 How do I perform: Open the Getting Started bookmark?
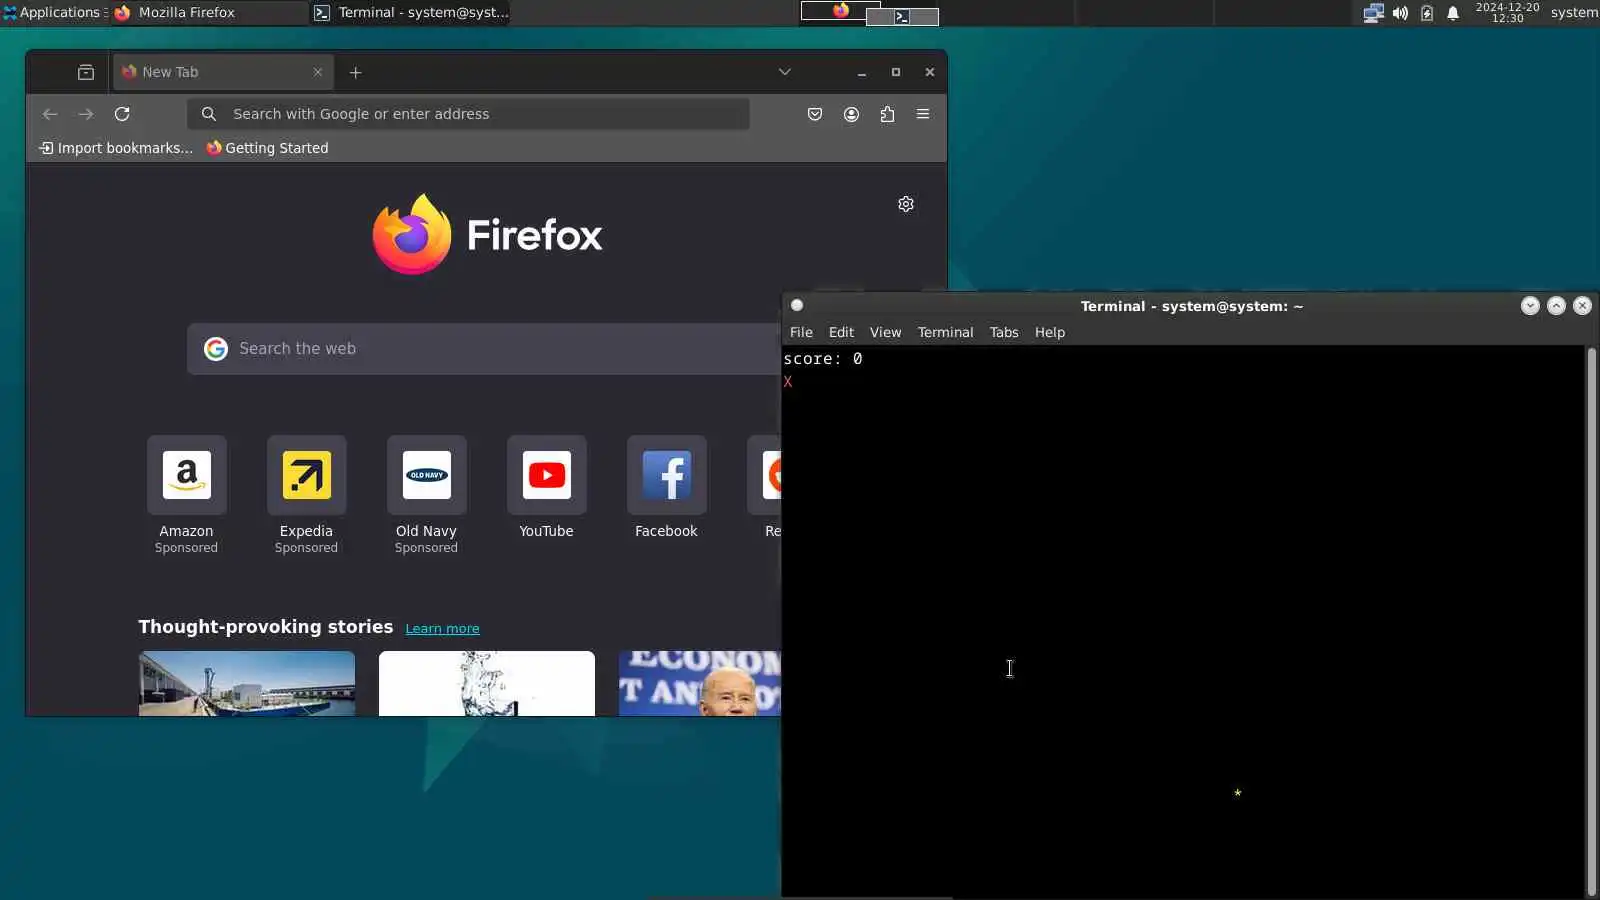tap(267, 148)
